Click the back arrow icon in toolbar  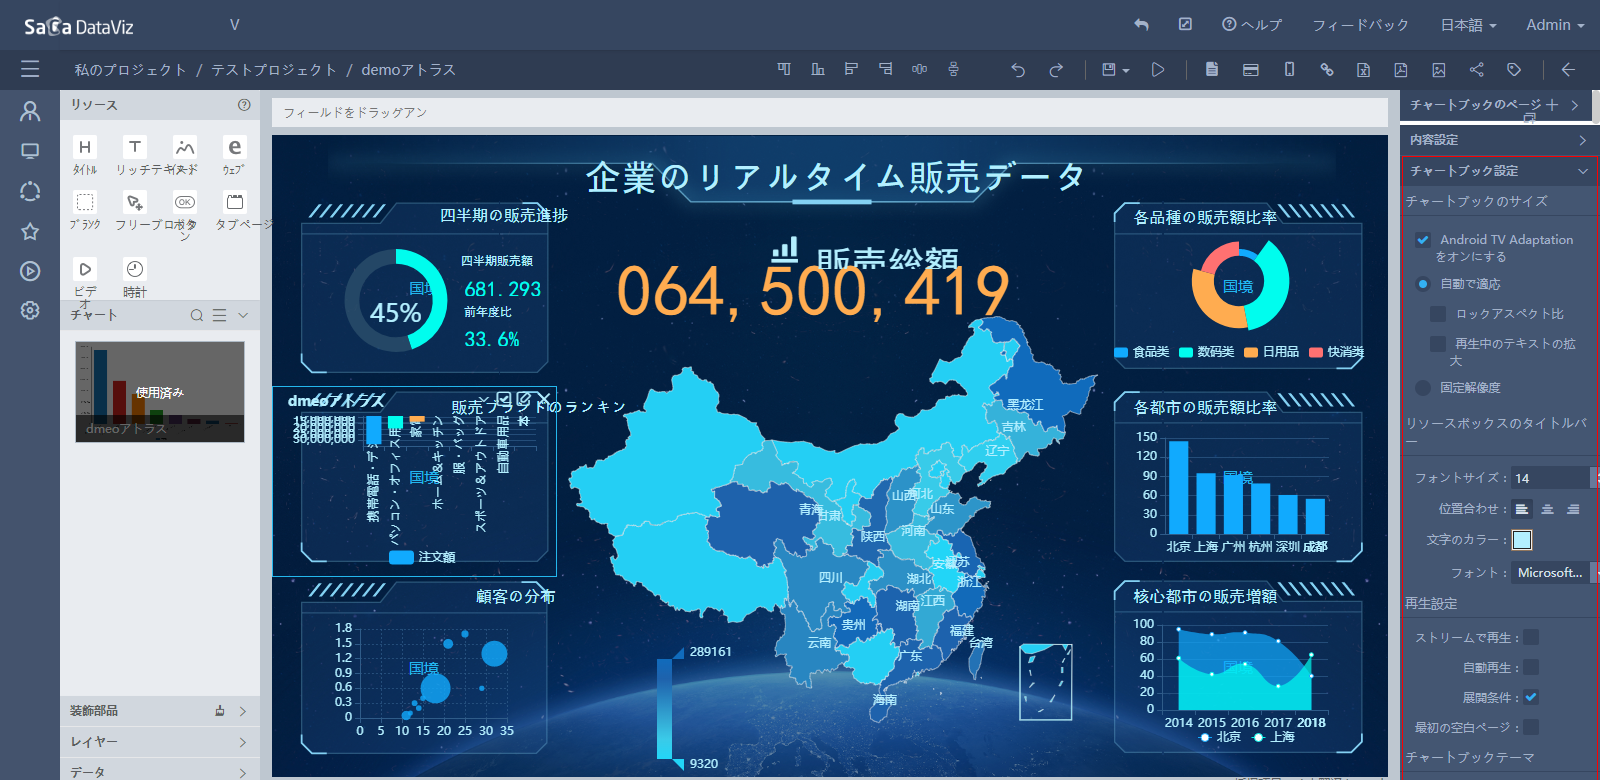pos(1568,70)
